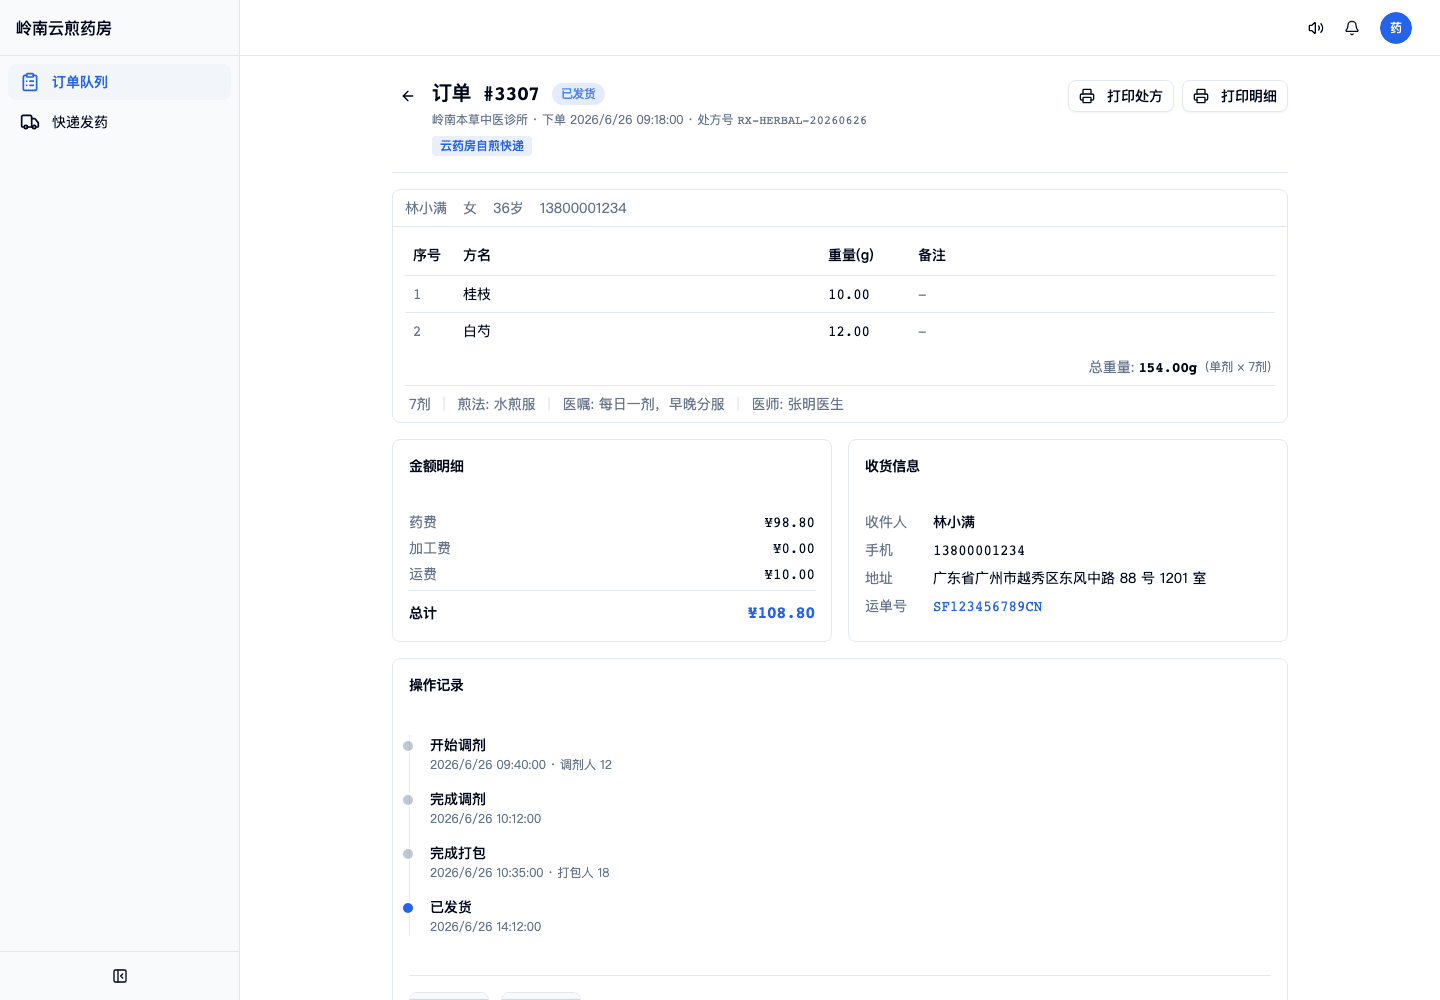Click 煎法: 水煎服 text

(497, 404)
